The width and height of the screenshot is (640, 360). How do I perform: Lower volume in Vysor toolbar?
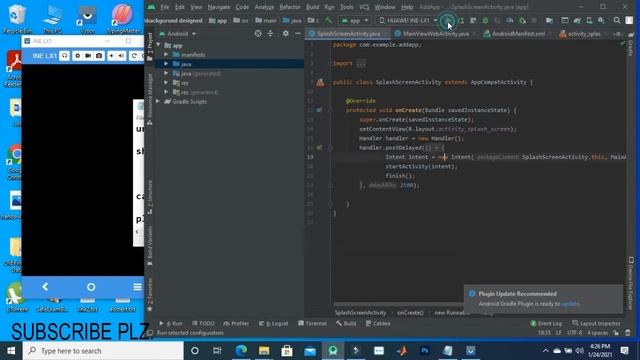click(x=111, y=56)
